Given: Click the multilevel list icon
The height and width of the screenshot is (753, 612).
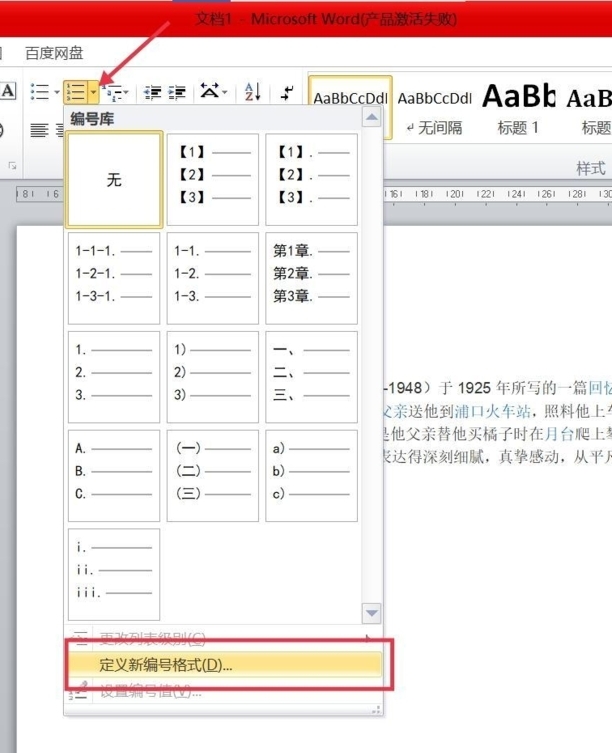Looking at the screenshot, I should coord(113,92).
